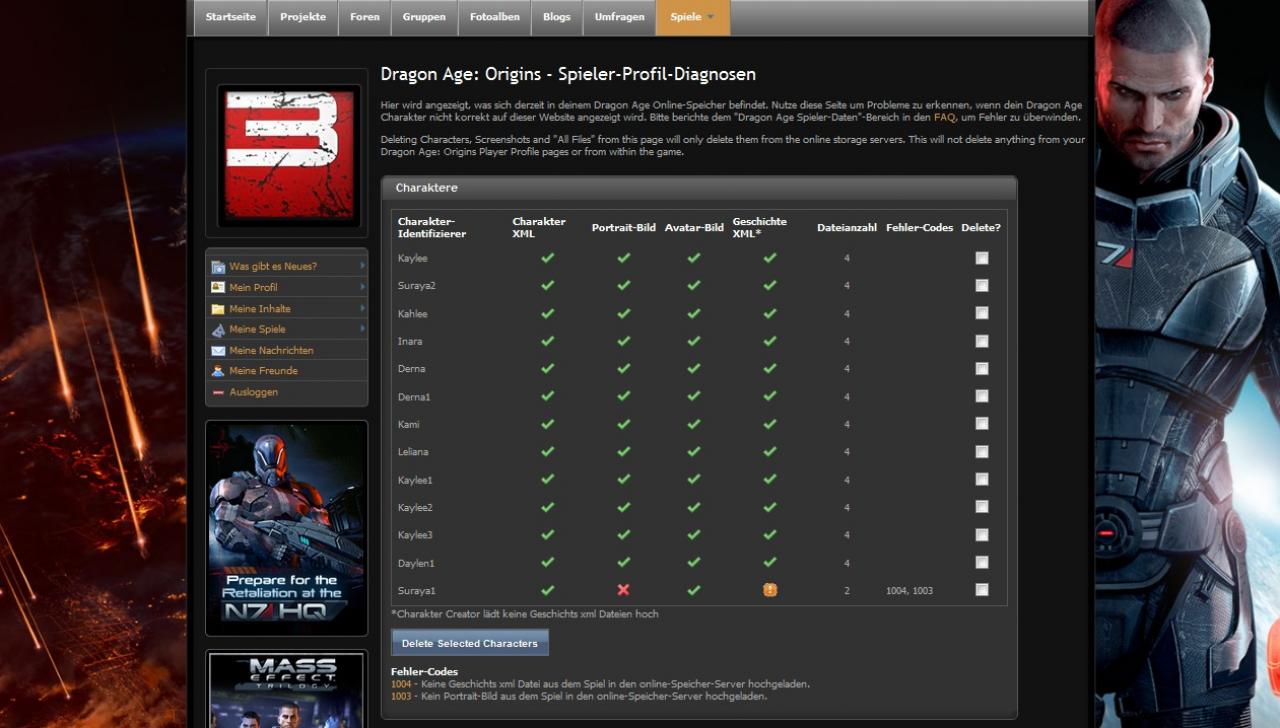Expand the Meine Inhalte submenu arrow
Viewport: 1280px width, 728px height.
pos(362,308)
